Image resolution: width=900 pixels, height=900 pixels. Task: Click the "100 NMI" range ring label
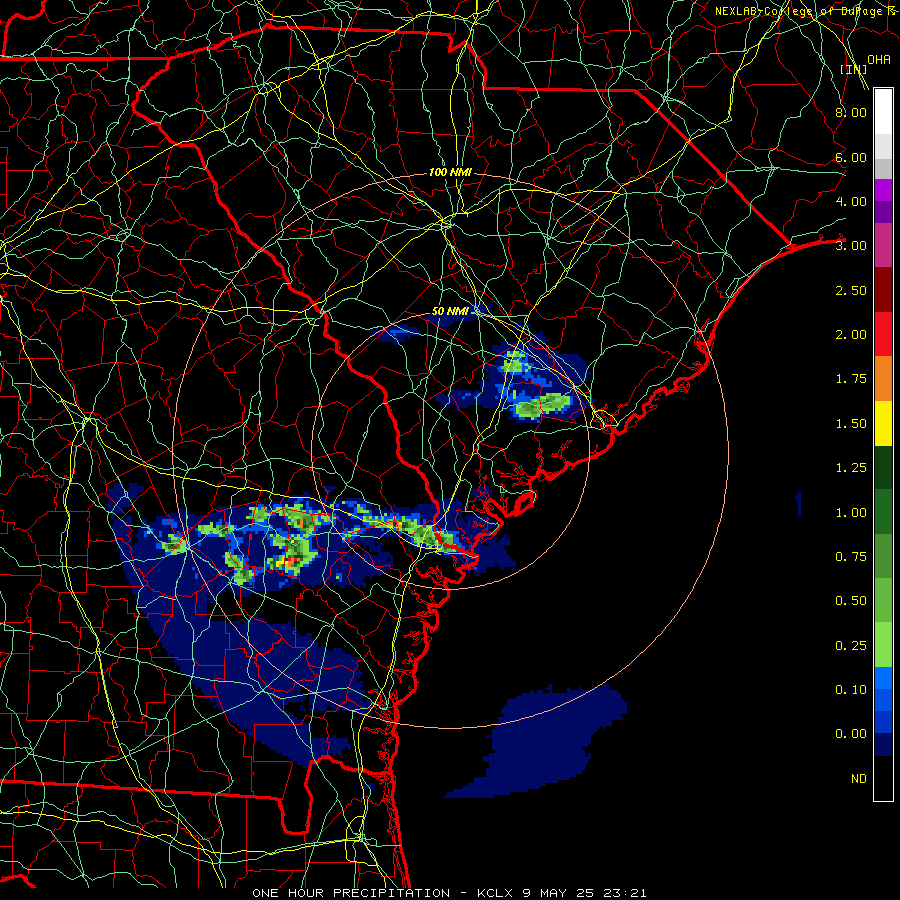[x=450, y=172]
